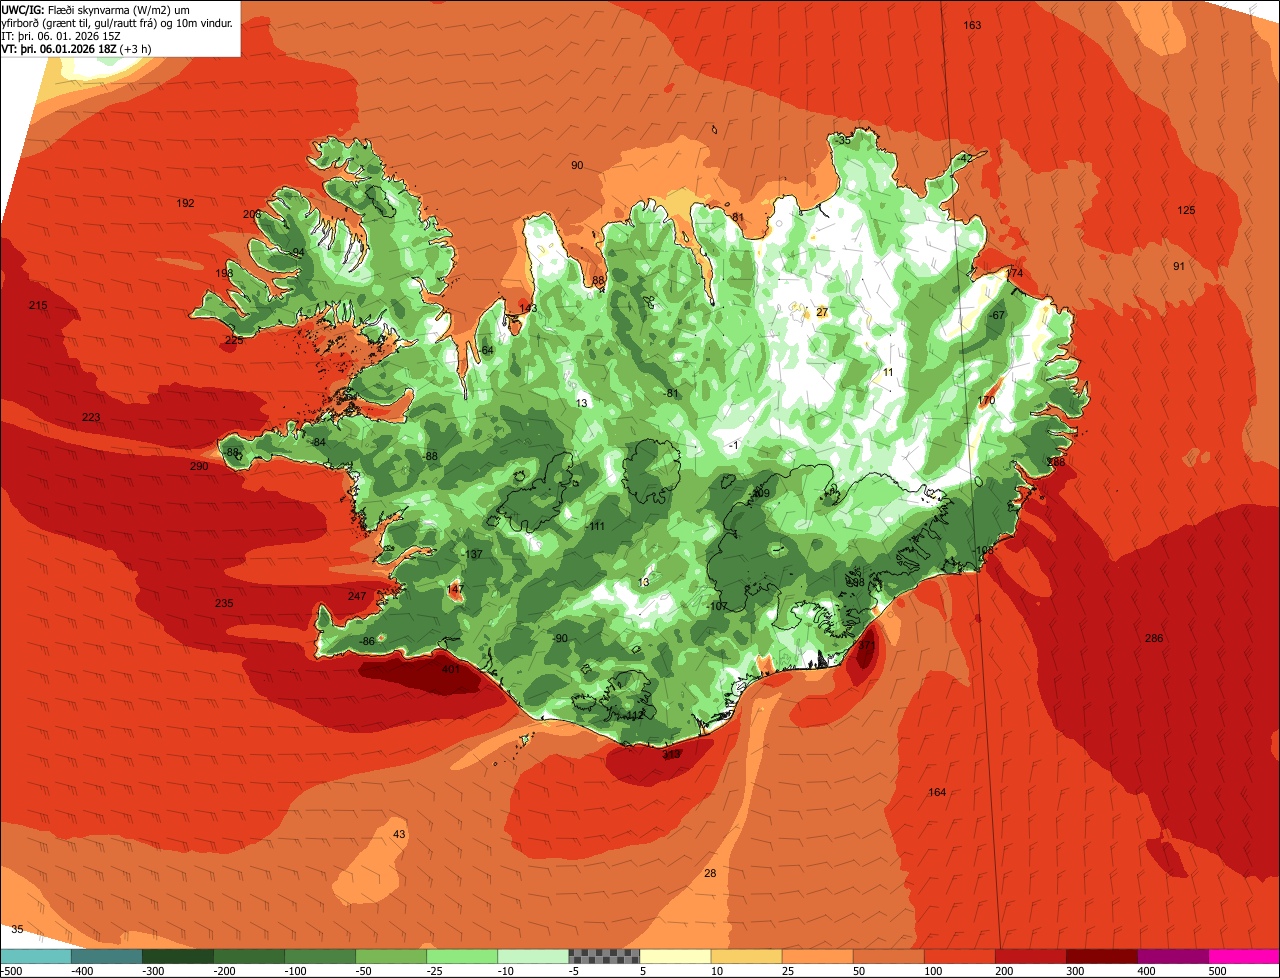1280x978 pixels.
Task: Click the map value 223
Action: click(91, 417)
